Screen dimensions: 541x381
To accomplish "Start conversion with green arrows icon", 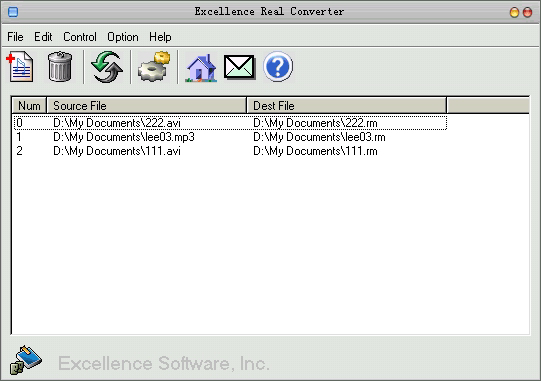I will point(107,66).
